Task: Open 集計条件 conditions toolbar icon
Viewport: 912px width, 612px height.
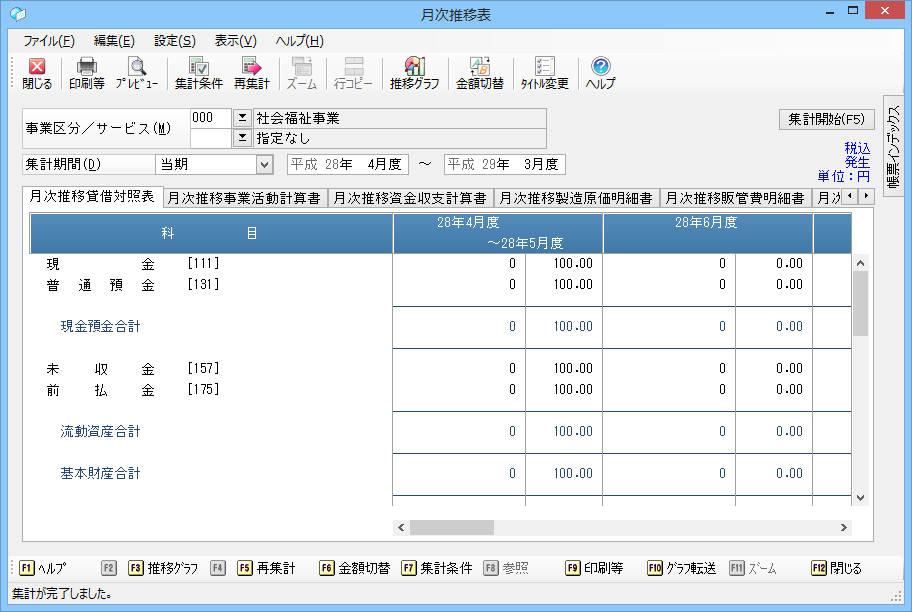Action: (x=198, y=73)
